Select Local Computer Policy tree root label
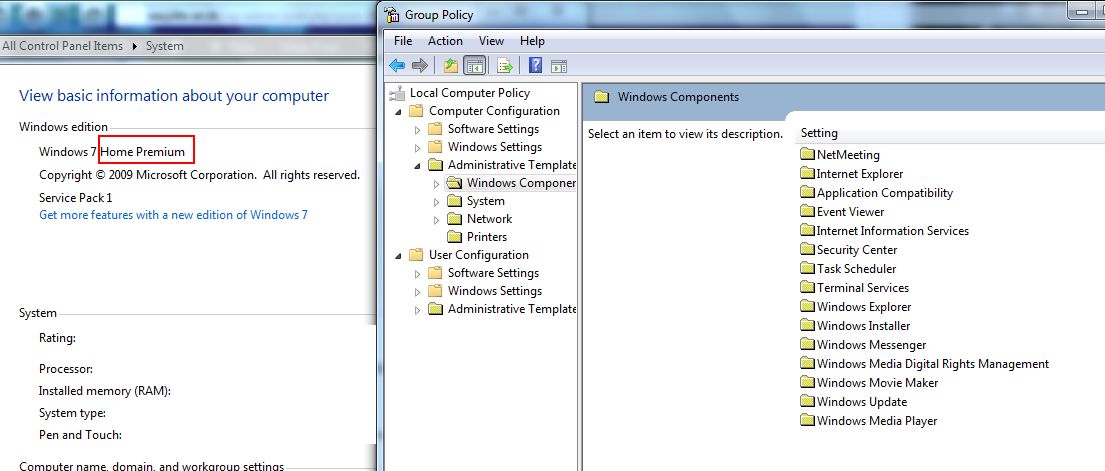 469,93
